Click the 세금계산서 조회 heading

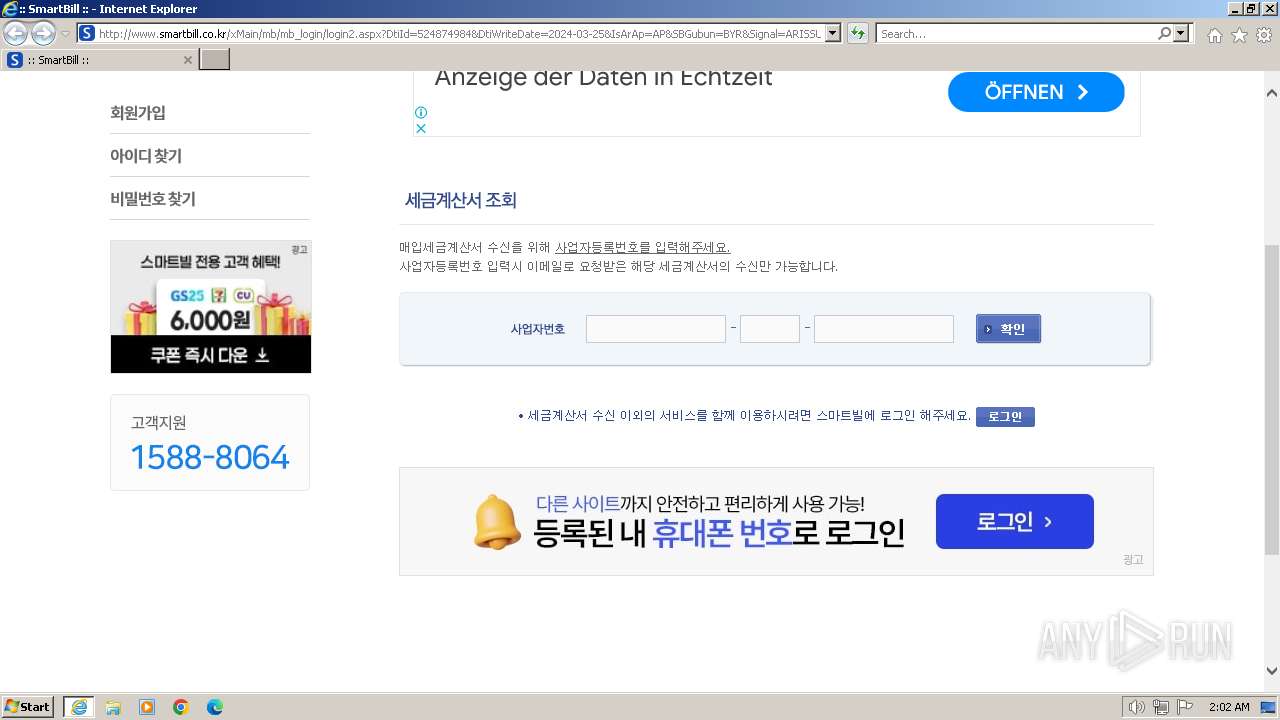click(461, 200)
